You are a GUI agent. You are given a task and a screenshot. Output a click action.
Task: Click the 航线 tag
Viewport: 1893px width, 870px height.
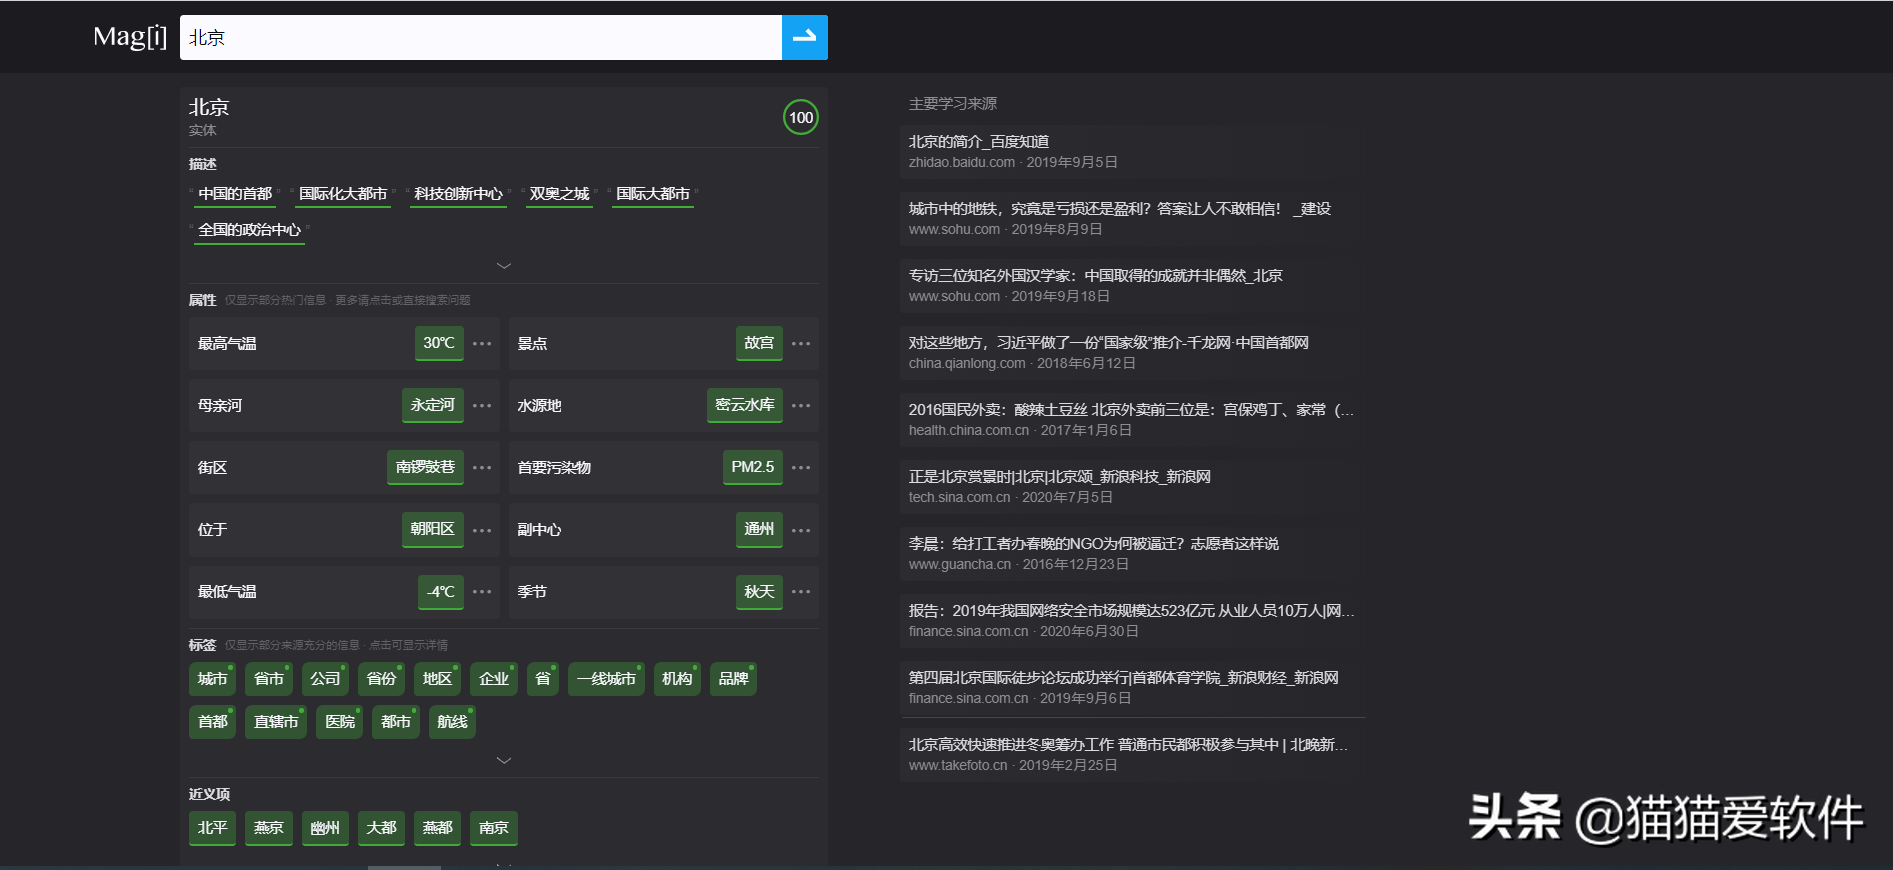[452, 722]
